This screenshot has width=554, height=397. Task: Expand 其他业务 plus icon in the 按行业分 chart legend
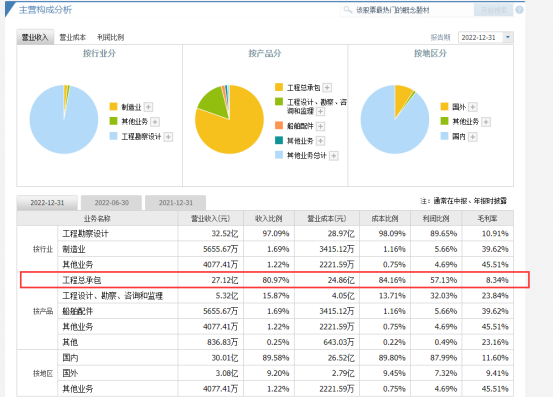(x=155, y=122)
